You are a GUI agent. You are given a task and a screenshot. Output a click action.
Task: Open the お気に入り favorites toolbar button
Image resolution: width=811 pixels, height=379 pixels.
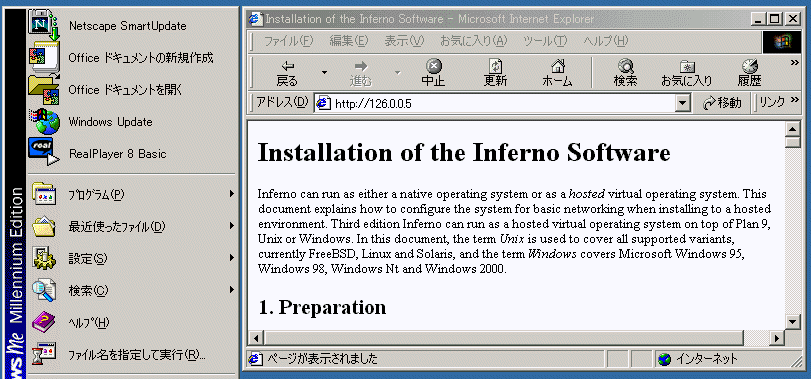[x=687, y=73]
